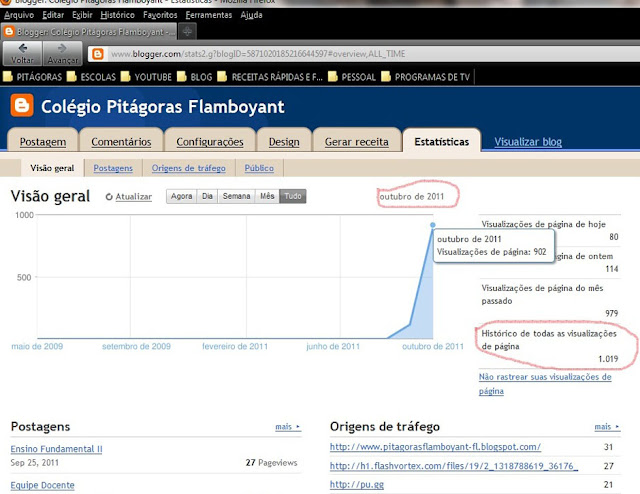Click the x-axis label maio de 2009

(37, 347)
